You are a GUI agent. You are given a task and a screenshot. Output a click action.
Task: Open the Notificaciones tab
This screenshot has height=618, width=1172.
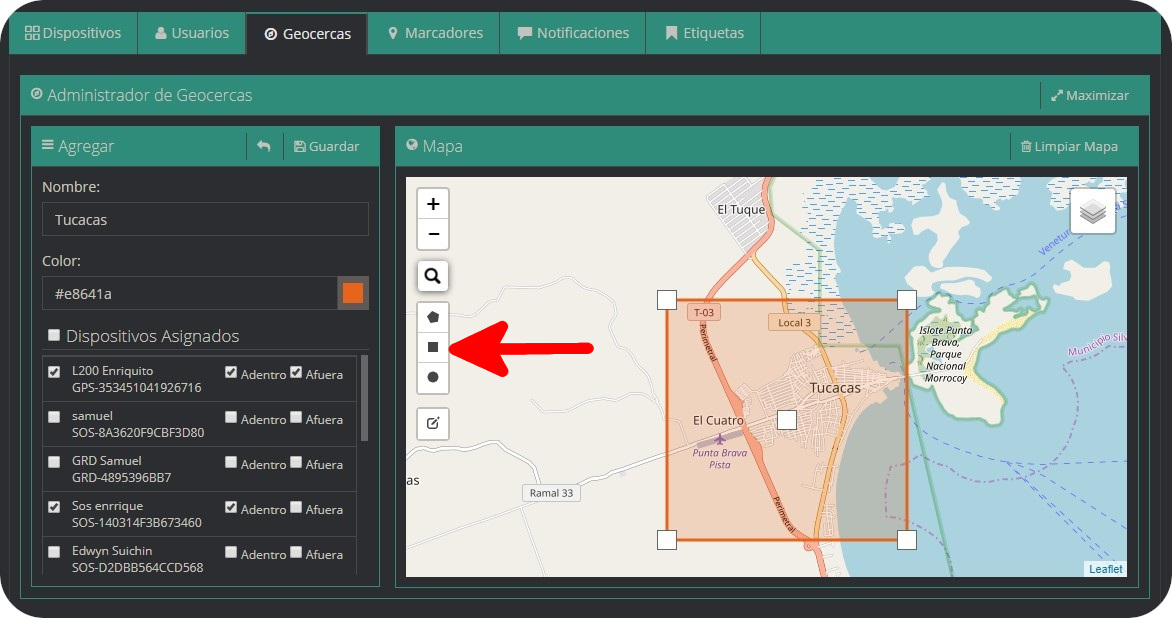coord(573,33)
